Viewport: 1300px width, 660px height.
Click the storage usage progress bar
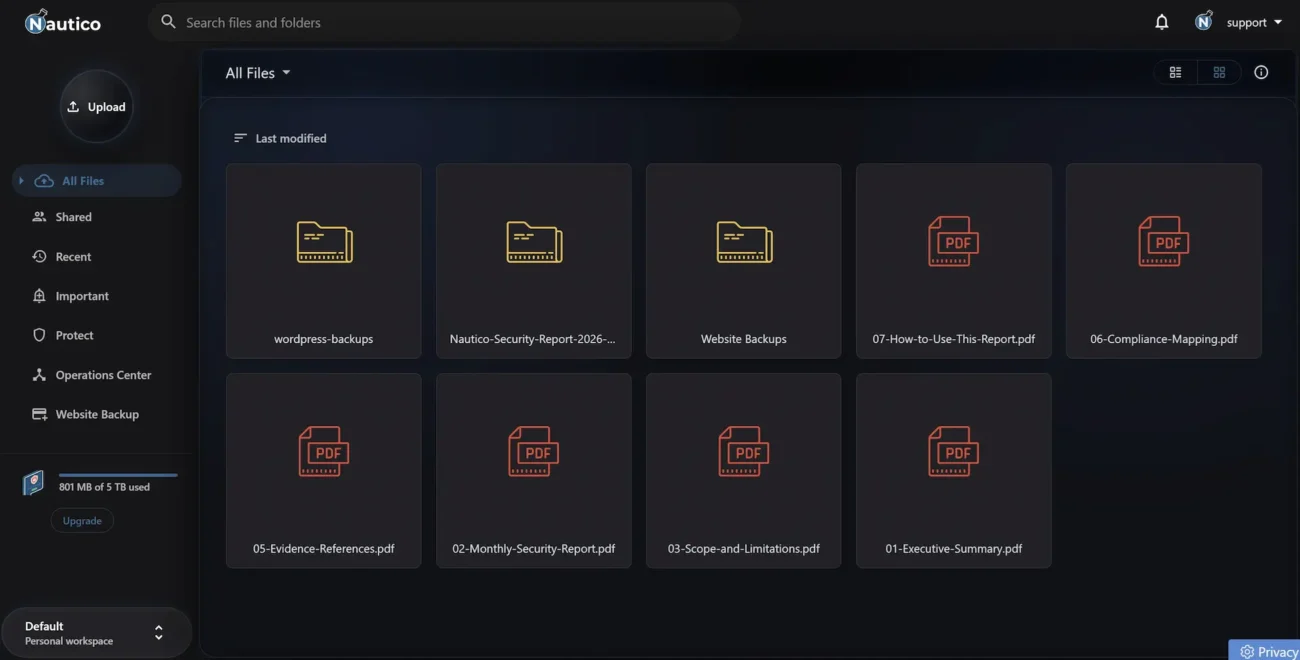[117, 474]
